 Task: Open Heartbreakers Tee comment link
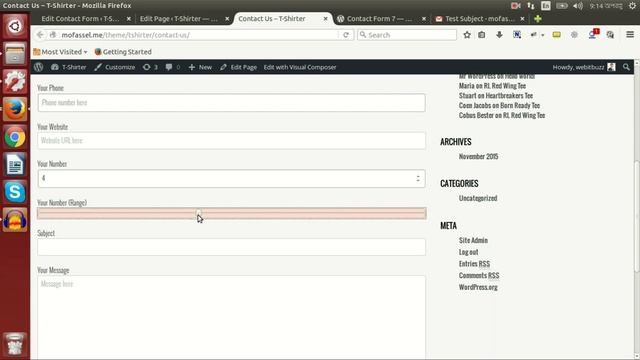tap(509, 96)
